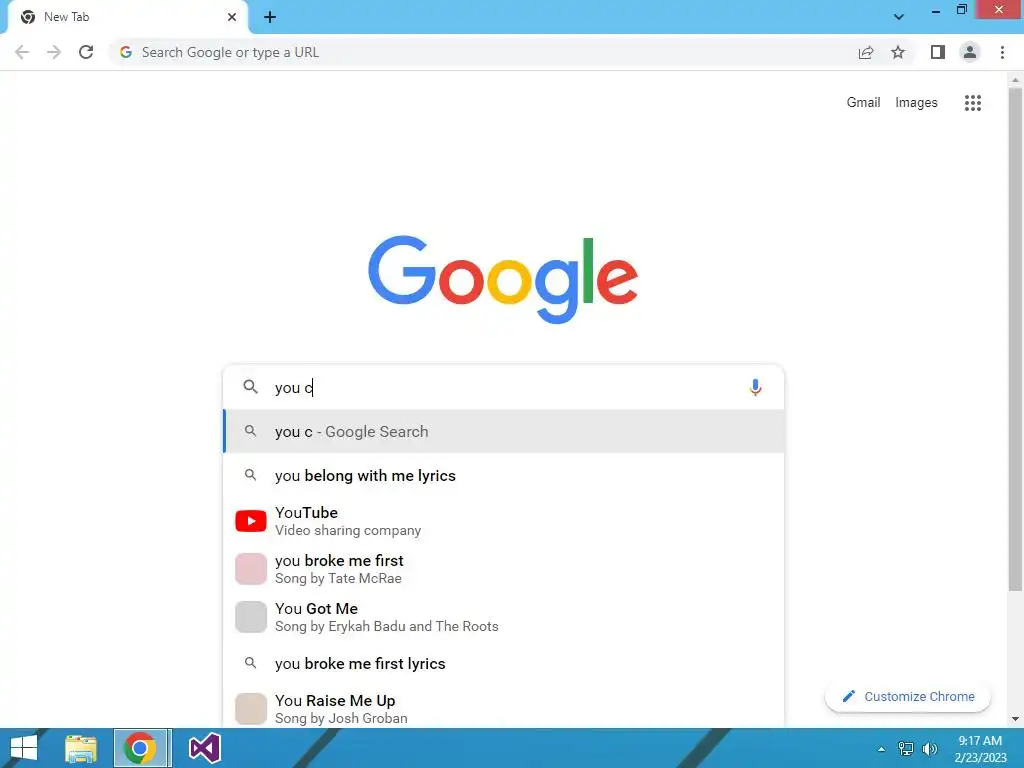Click the YouTube logo suggestion icon
The image size is (1024, 768).
(x=251, y=521)
